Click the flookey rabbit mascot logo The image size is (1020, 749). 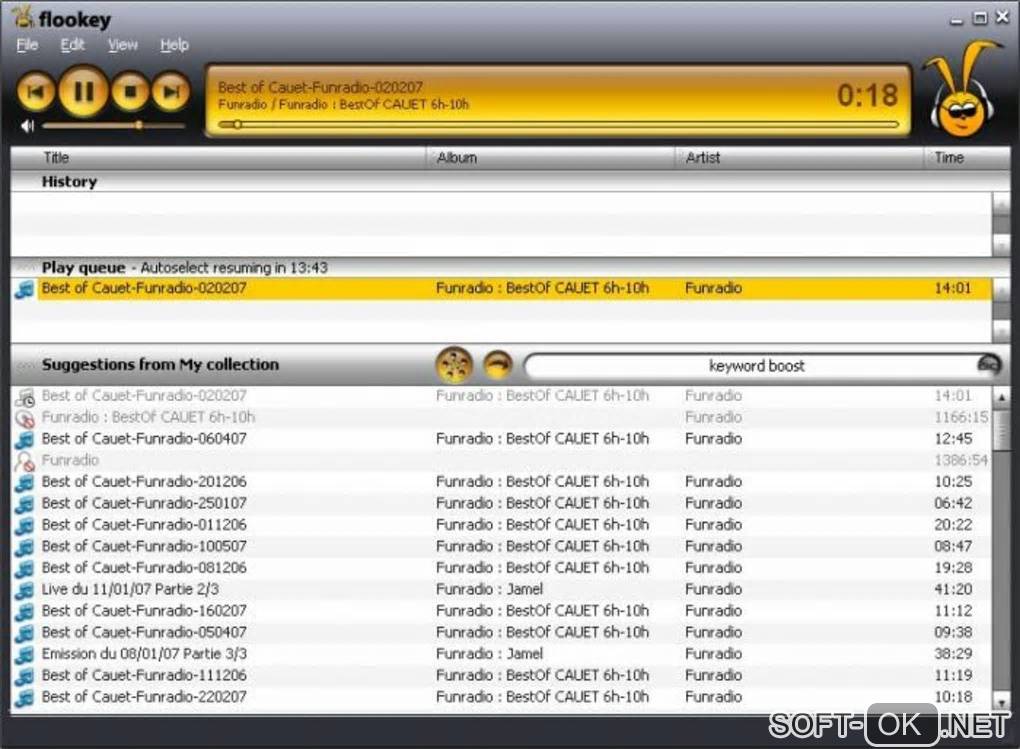click(962, 90)
